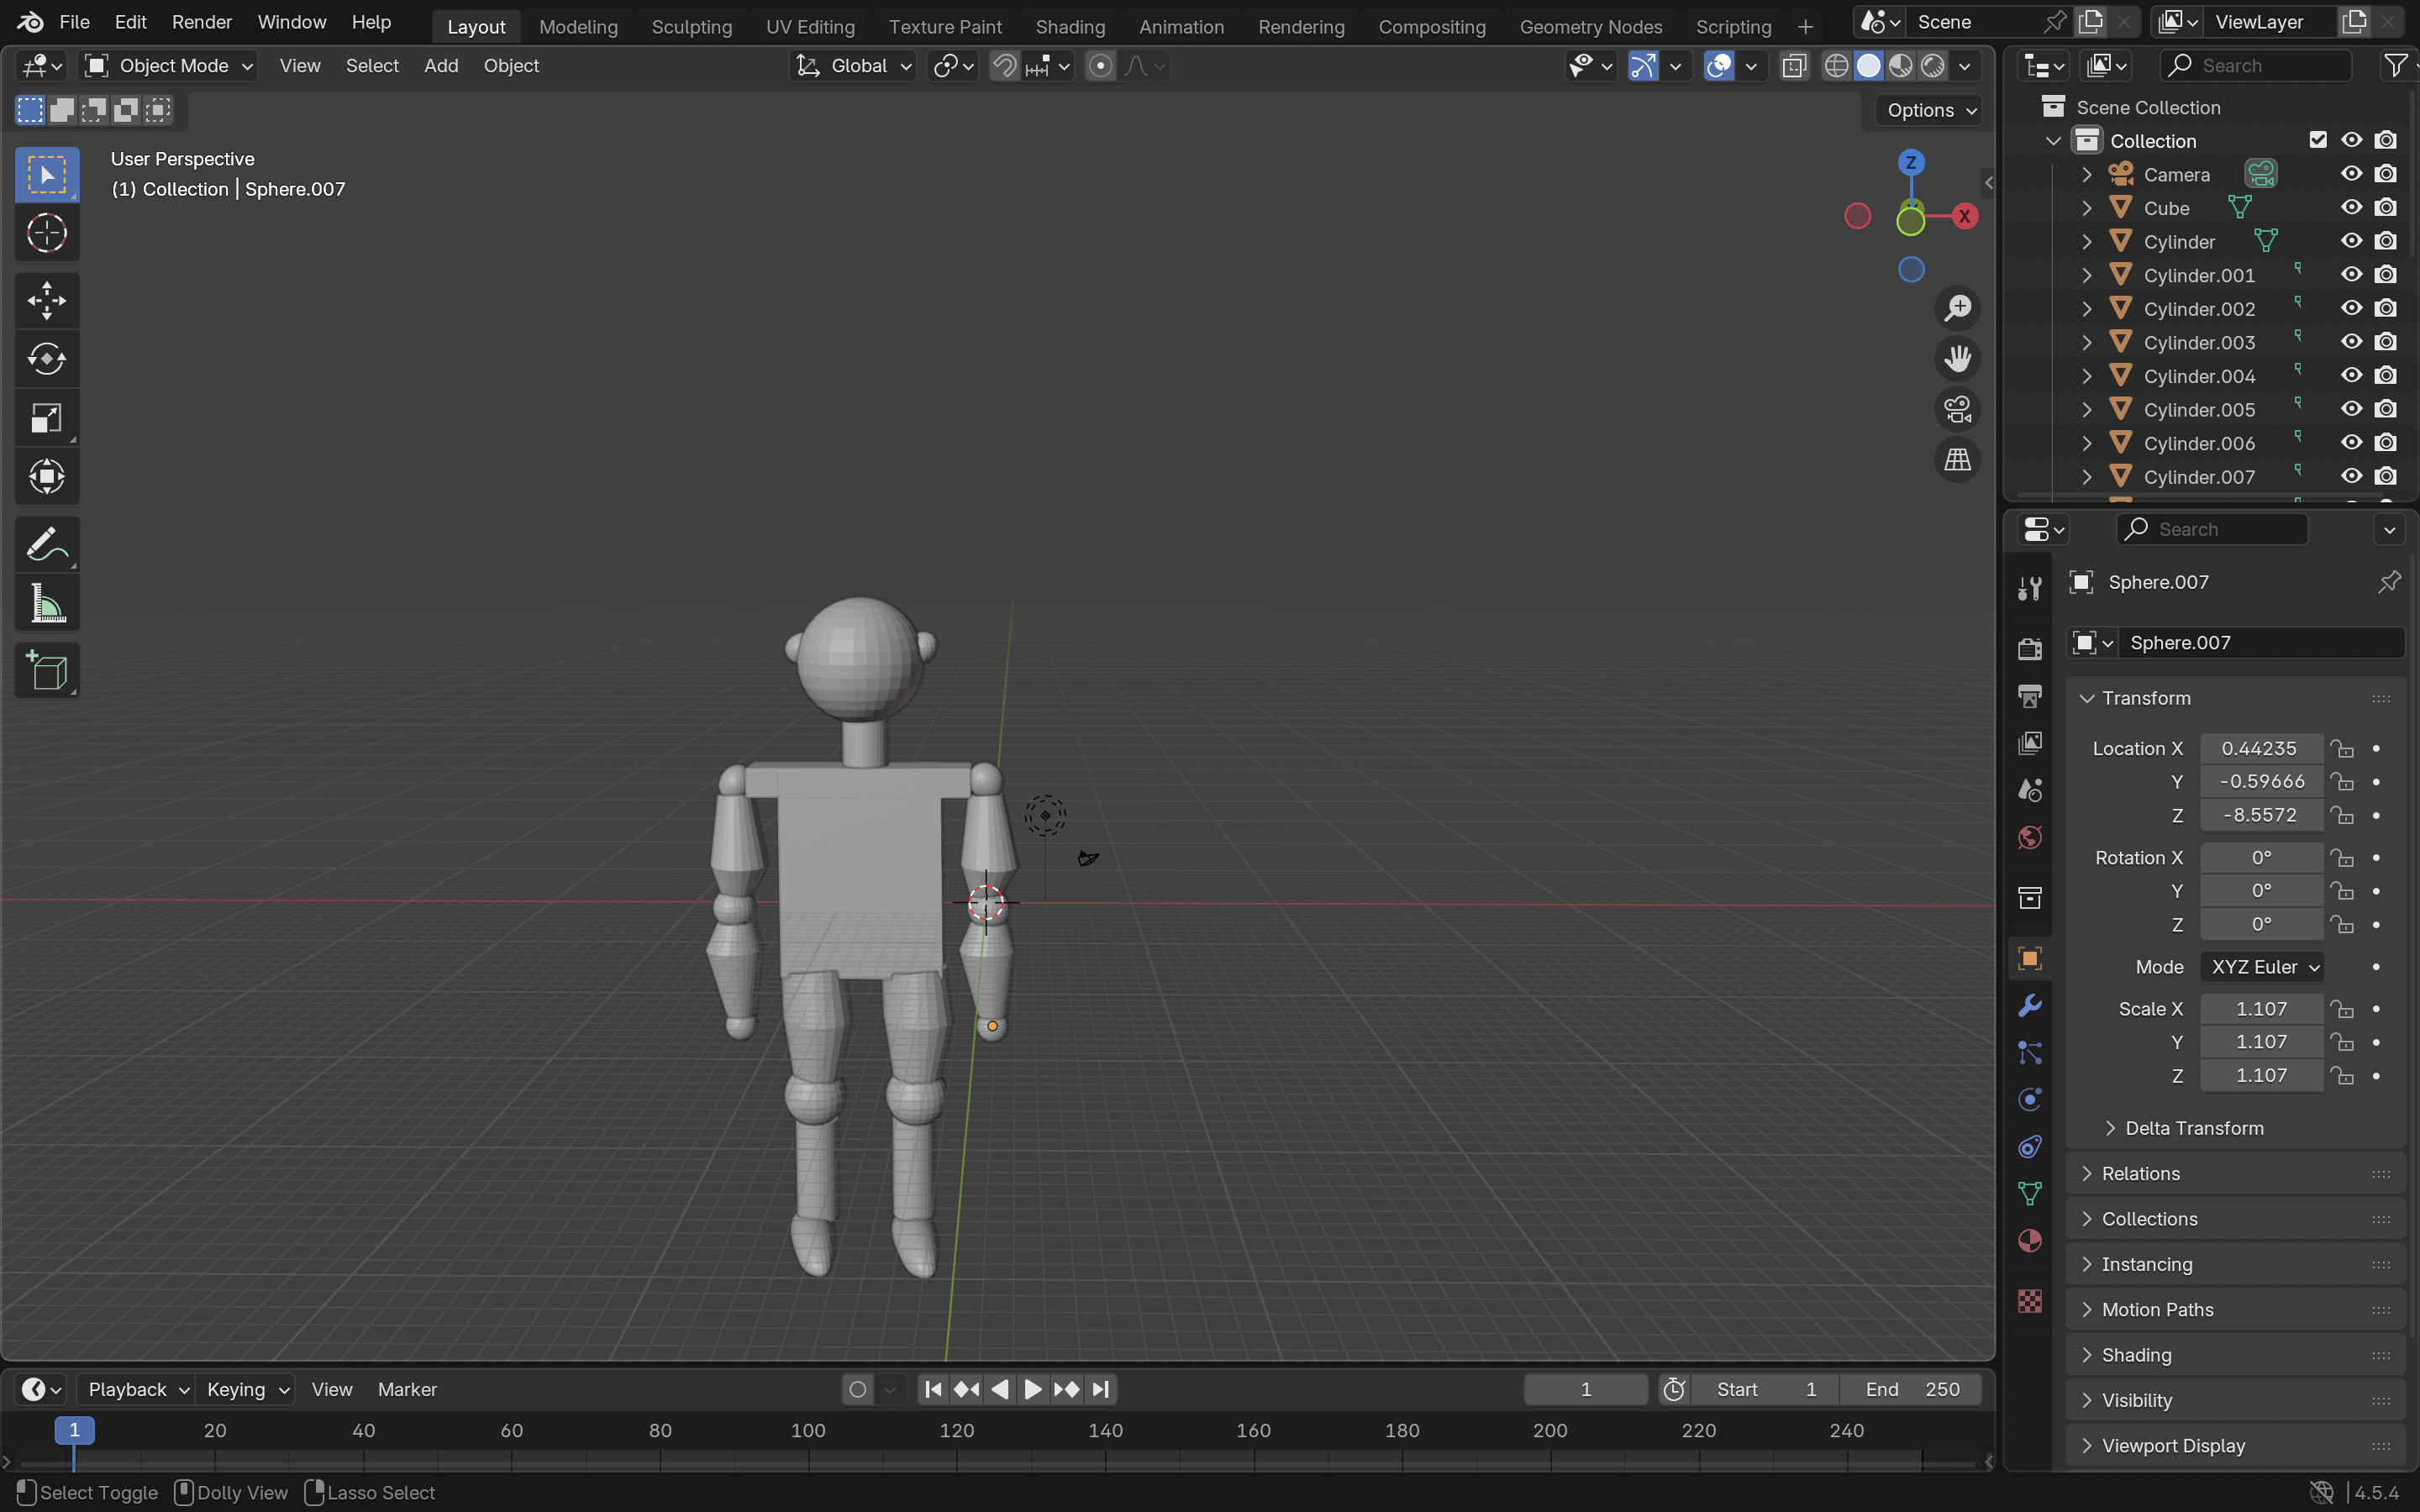This screenshot has width=2420, height=1512.
Task: Uncheck the Collection exclude checkbox
Action: pyautogui.click(x=2318, y=140)
